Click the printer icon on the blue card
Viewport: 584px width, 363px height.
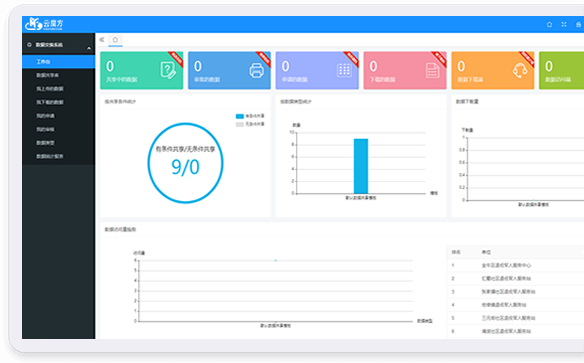256,70
